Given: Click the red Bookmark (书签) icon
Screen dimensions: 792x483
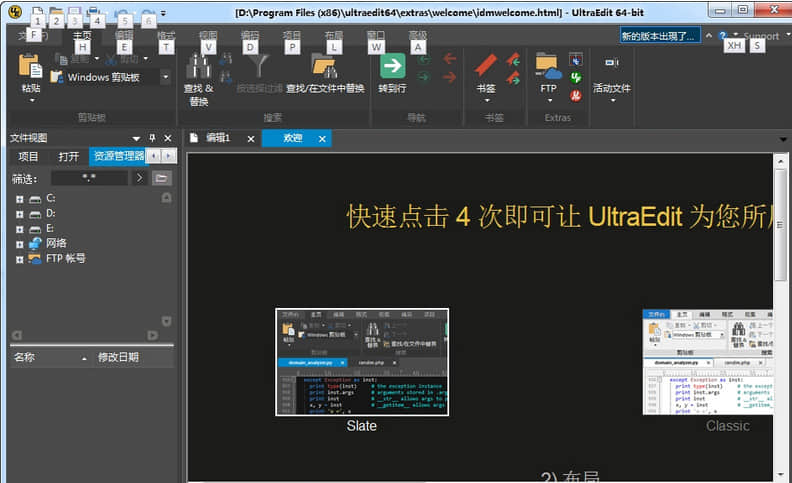Looking at the screenshot, I should [x=486, y=67].
